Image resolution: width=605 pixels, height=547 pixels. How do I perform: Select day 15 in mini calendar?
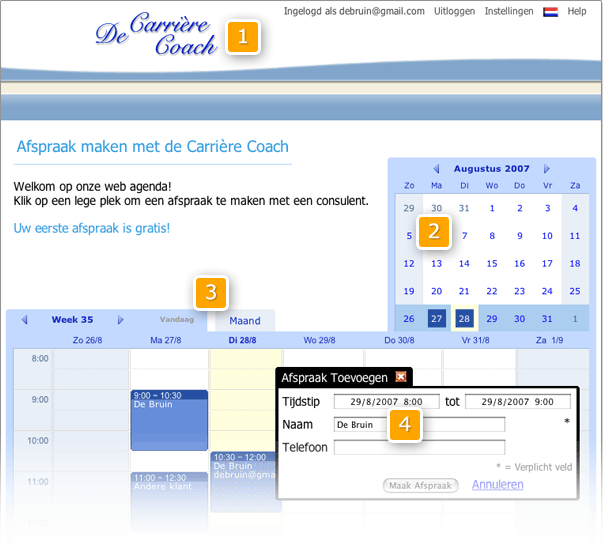coord(492,263)
